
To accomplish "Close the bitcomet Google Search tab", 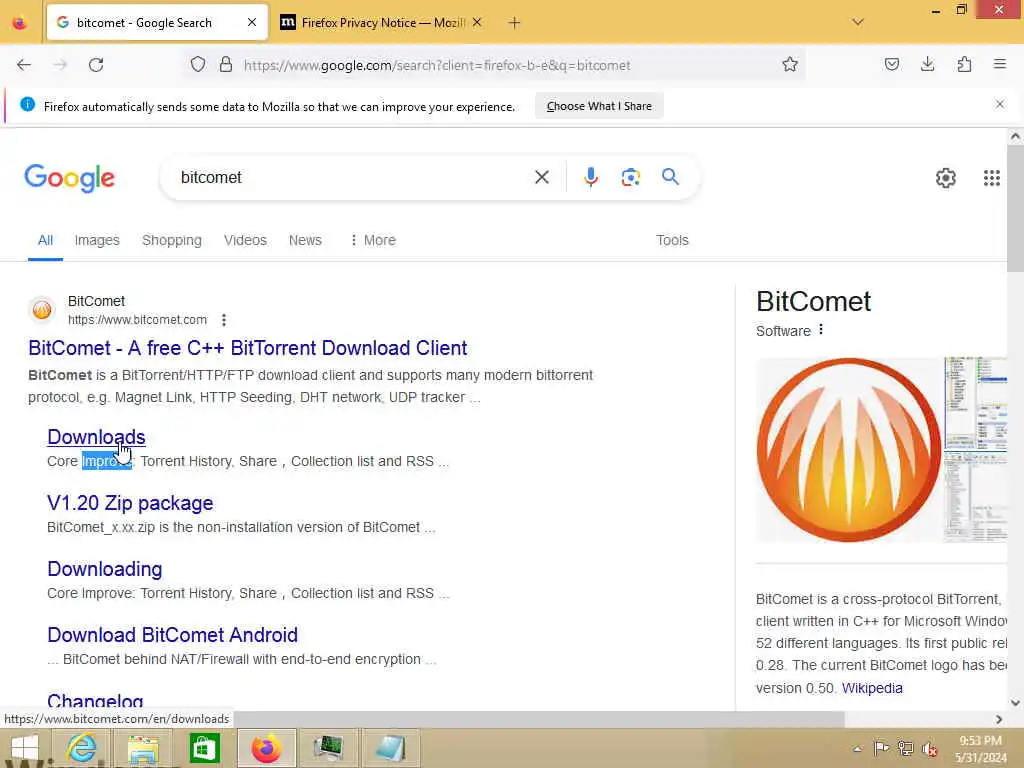I will 252,23.
